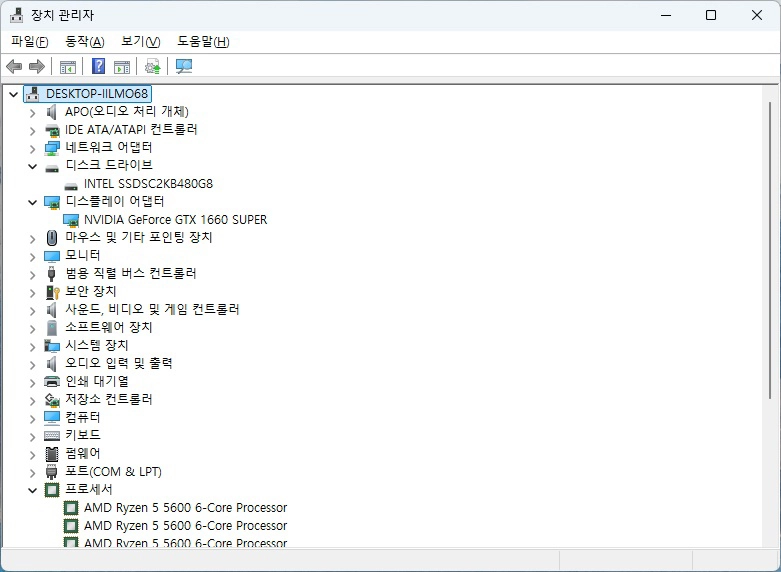
Task: Click the 포트(COM & LPT) connector icon
Action: pyautogui.click(x=51, y=471)
